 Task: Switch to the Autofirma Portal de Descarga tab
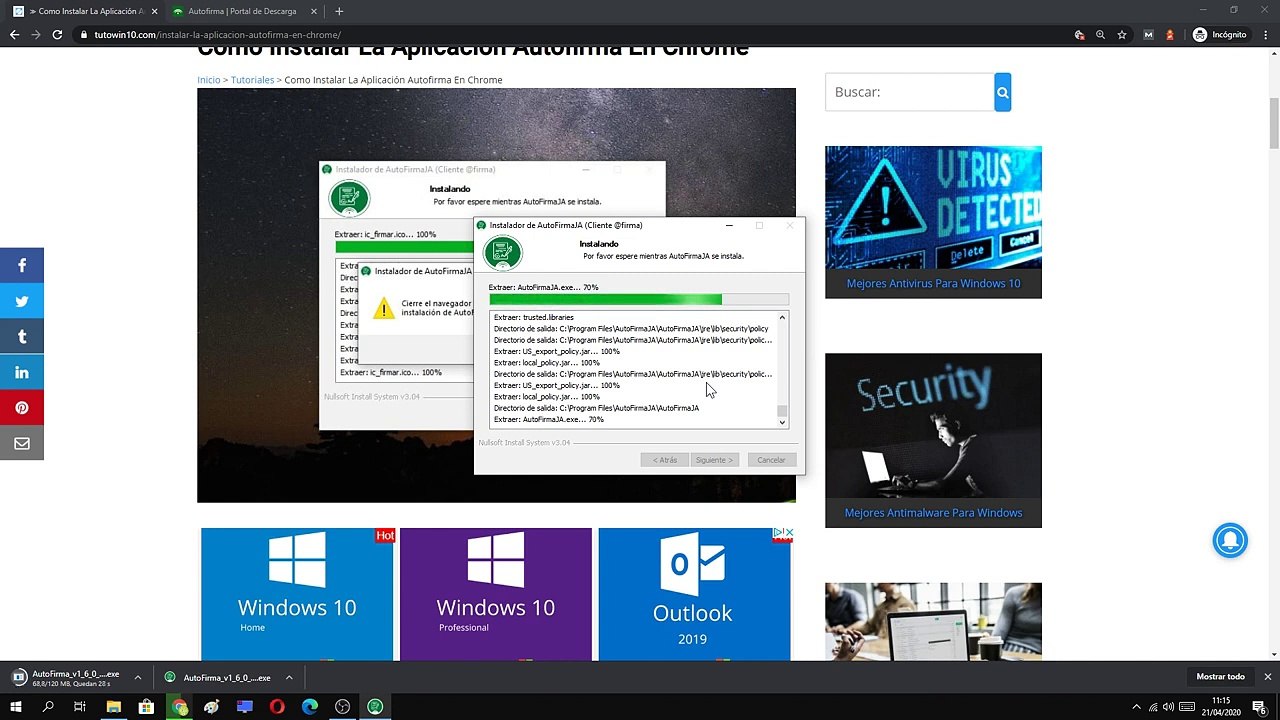click(x=242, y=11)
